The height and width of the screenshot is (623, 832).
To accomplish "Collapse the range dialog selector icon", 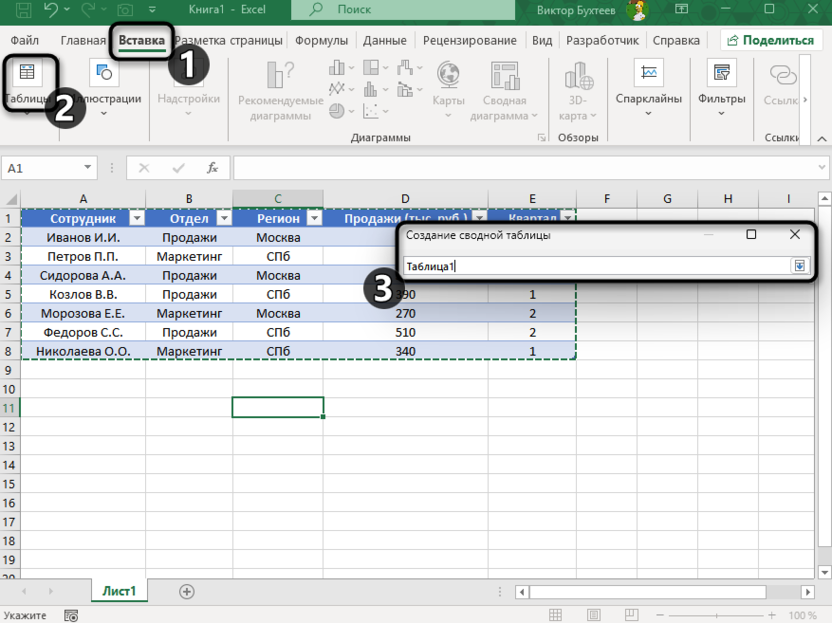I will point(799,266).
